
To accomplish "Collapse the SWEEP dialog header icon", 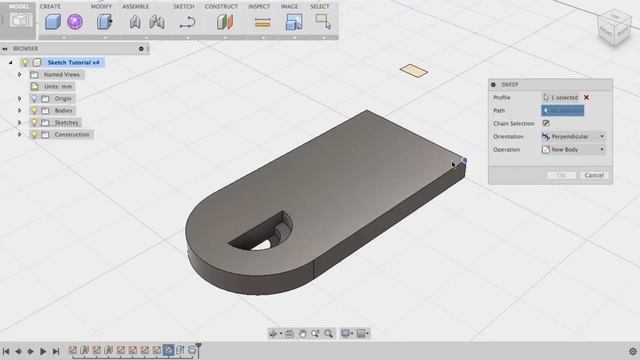I will pos(493,84).
